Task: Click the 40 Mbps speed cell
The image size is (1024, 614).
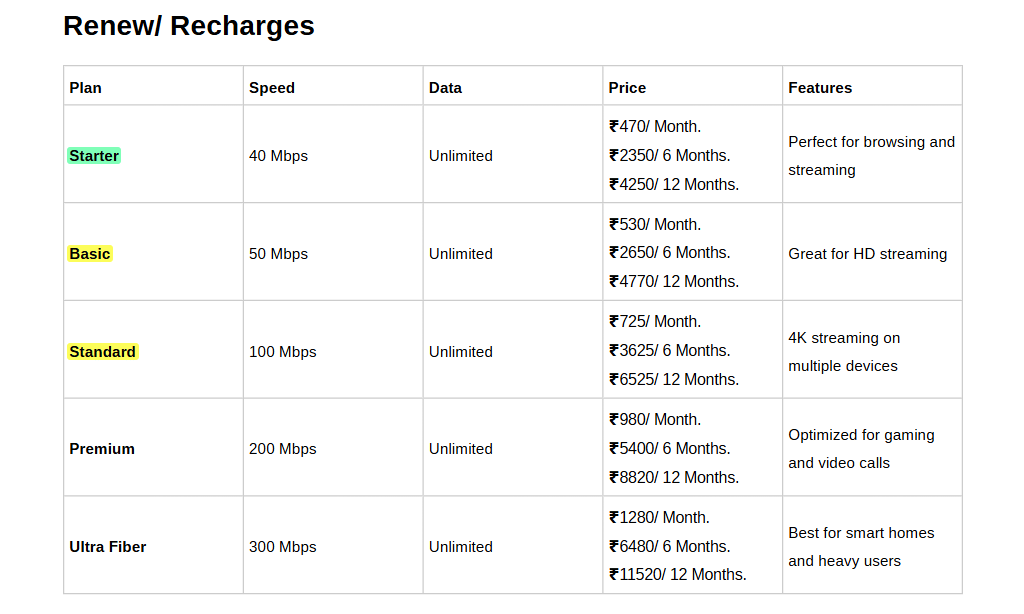Action: [278, 156]
